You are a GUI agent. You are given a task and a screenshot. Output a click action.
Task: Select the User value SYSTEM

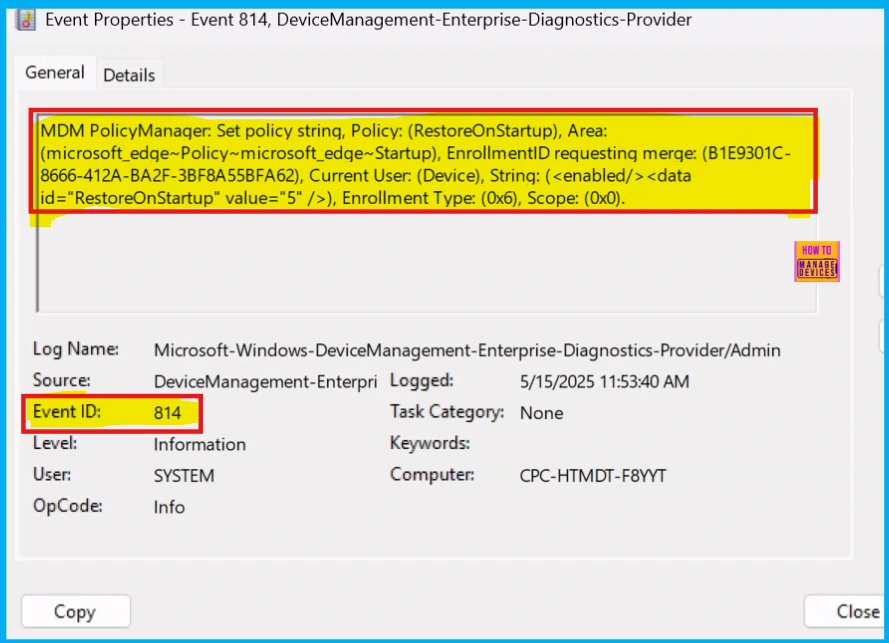pos(184,475)
